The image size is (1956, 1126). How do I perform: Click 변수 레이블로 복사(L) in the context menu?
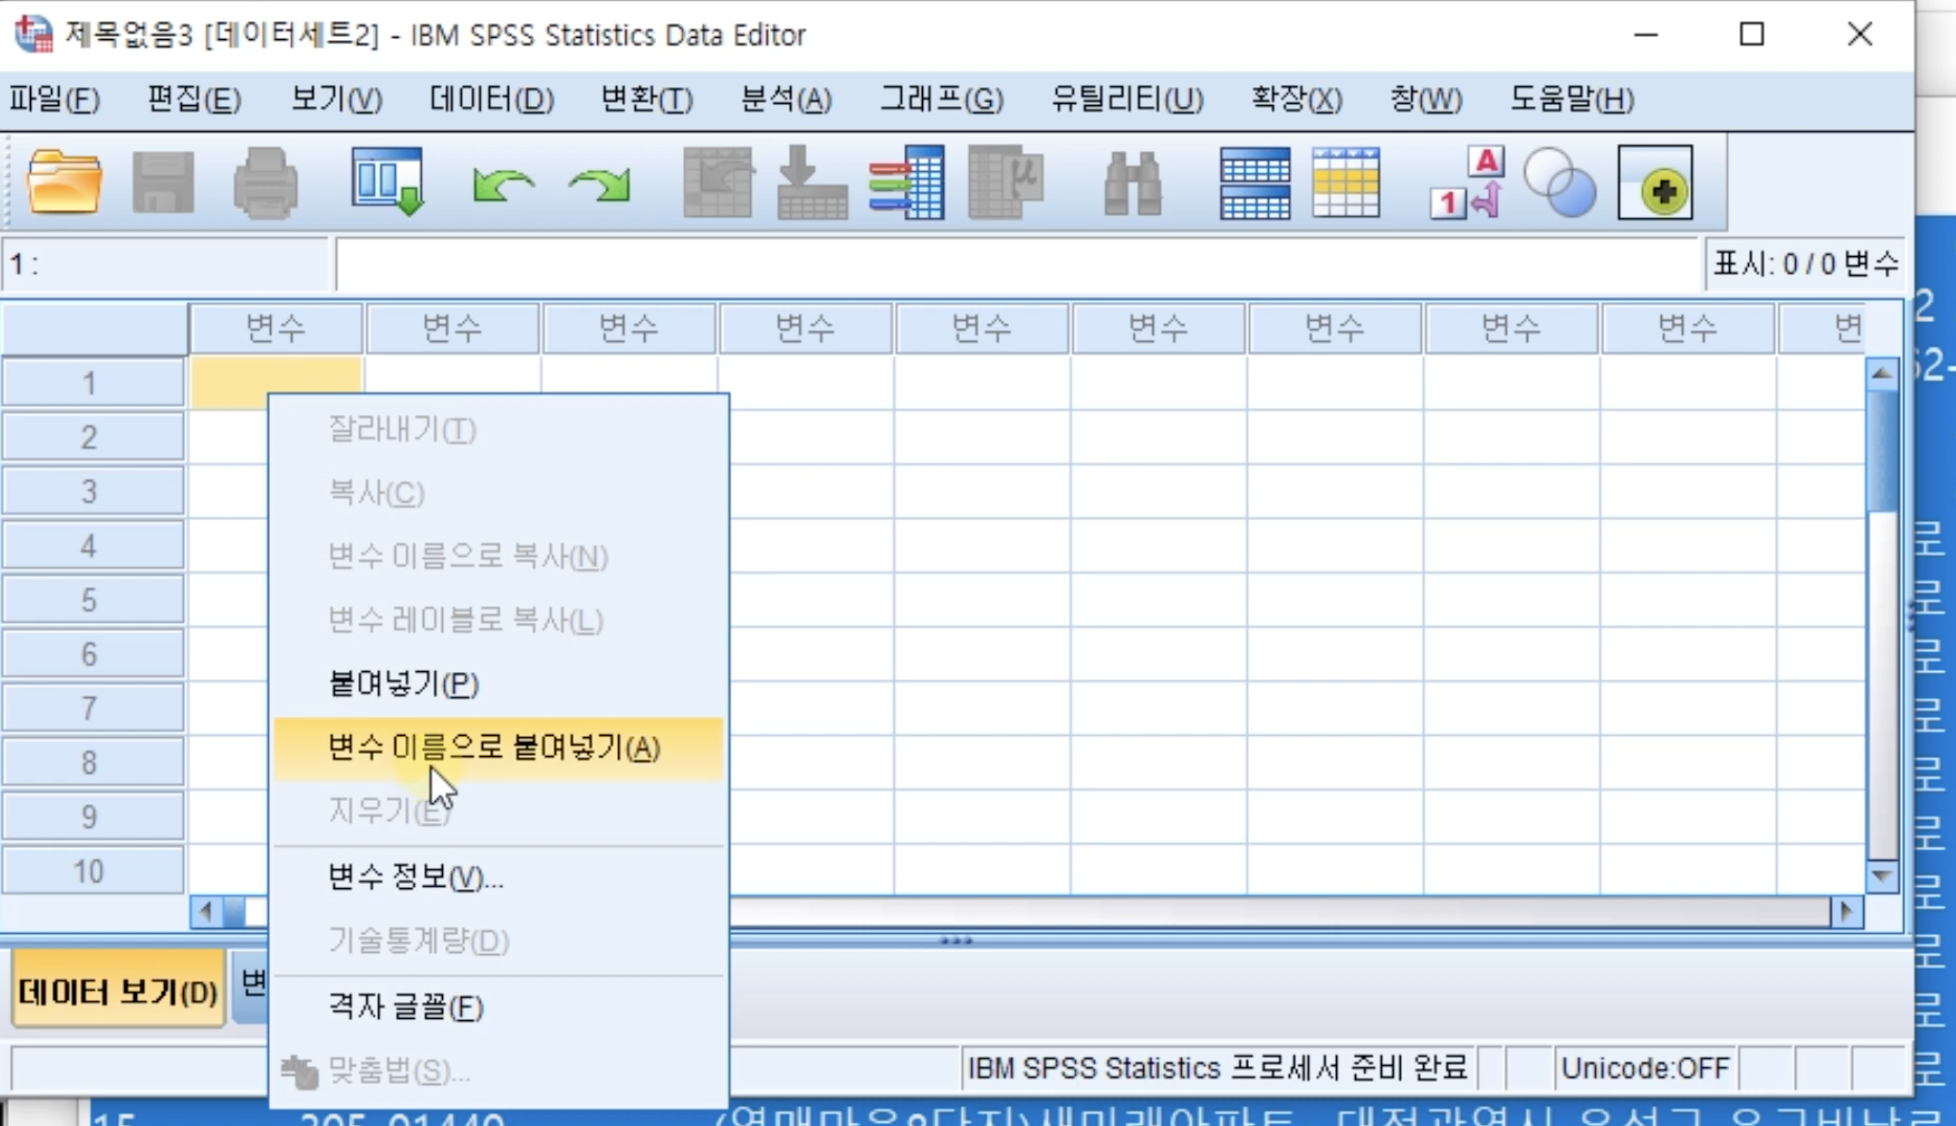point(498,621)
